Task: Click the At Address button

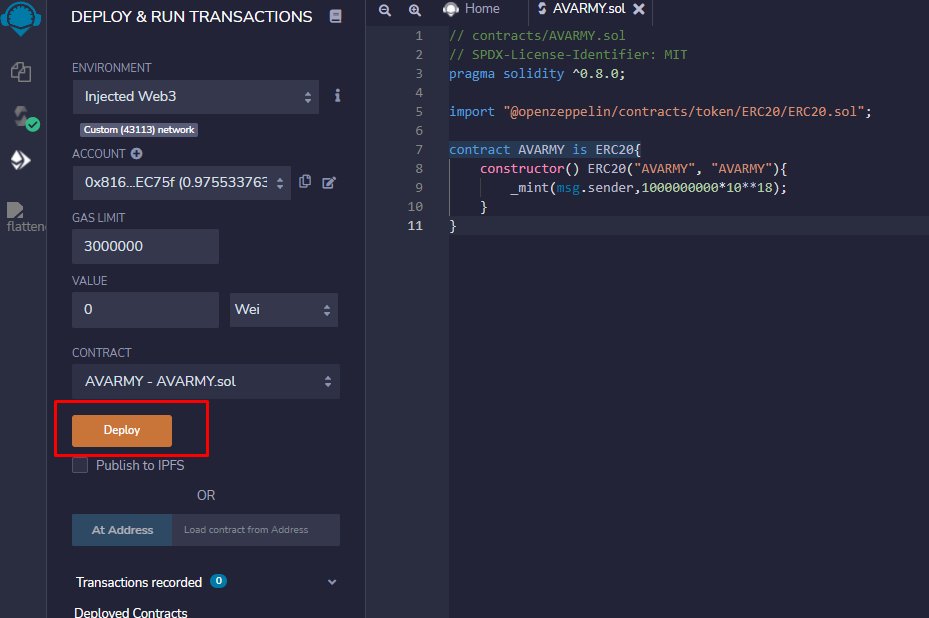Action: click(122, 530)
